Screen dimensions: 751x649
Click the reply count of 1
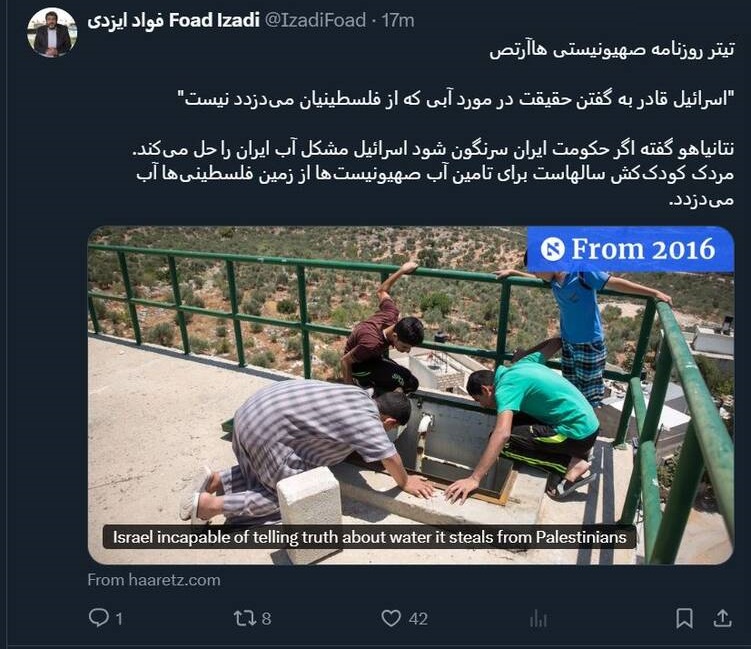click(119, 619)
